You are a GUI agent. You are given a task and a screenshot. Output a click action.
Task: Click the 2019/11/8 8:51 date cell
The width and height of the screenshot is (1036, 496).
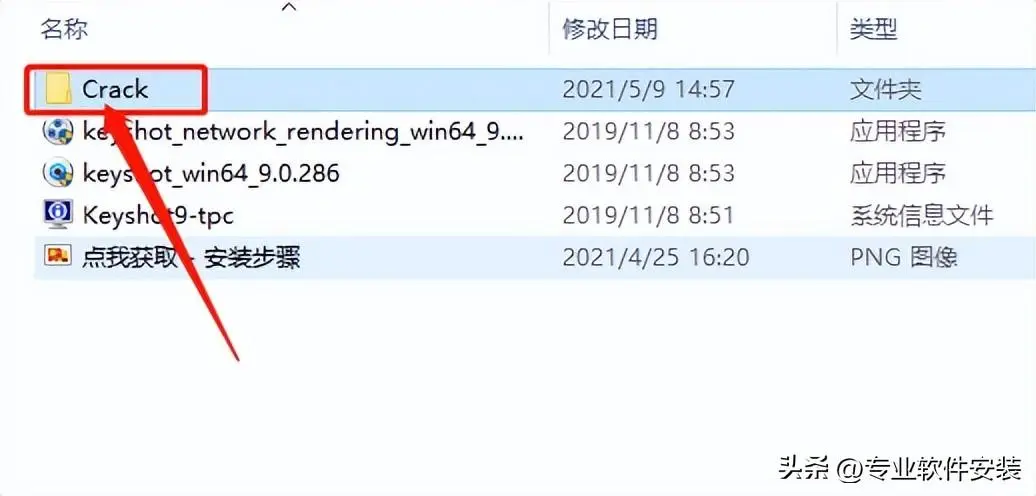[648, 215]
